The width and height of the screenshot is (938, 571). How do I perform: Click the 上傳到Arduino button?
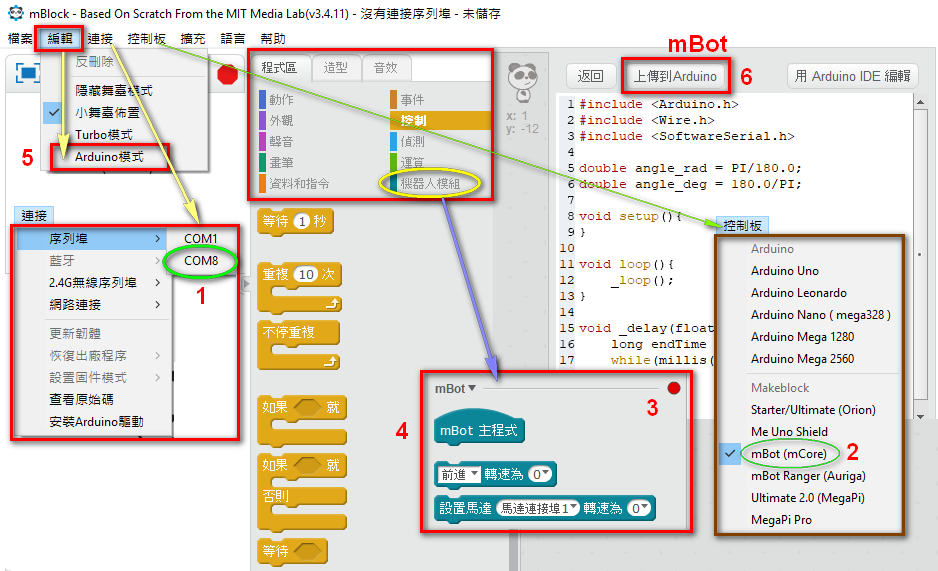pos(674,76)
